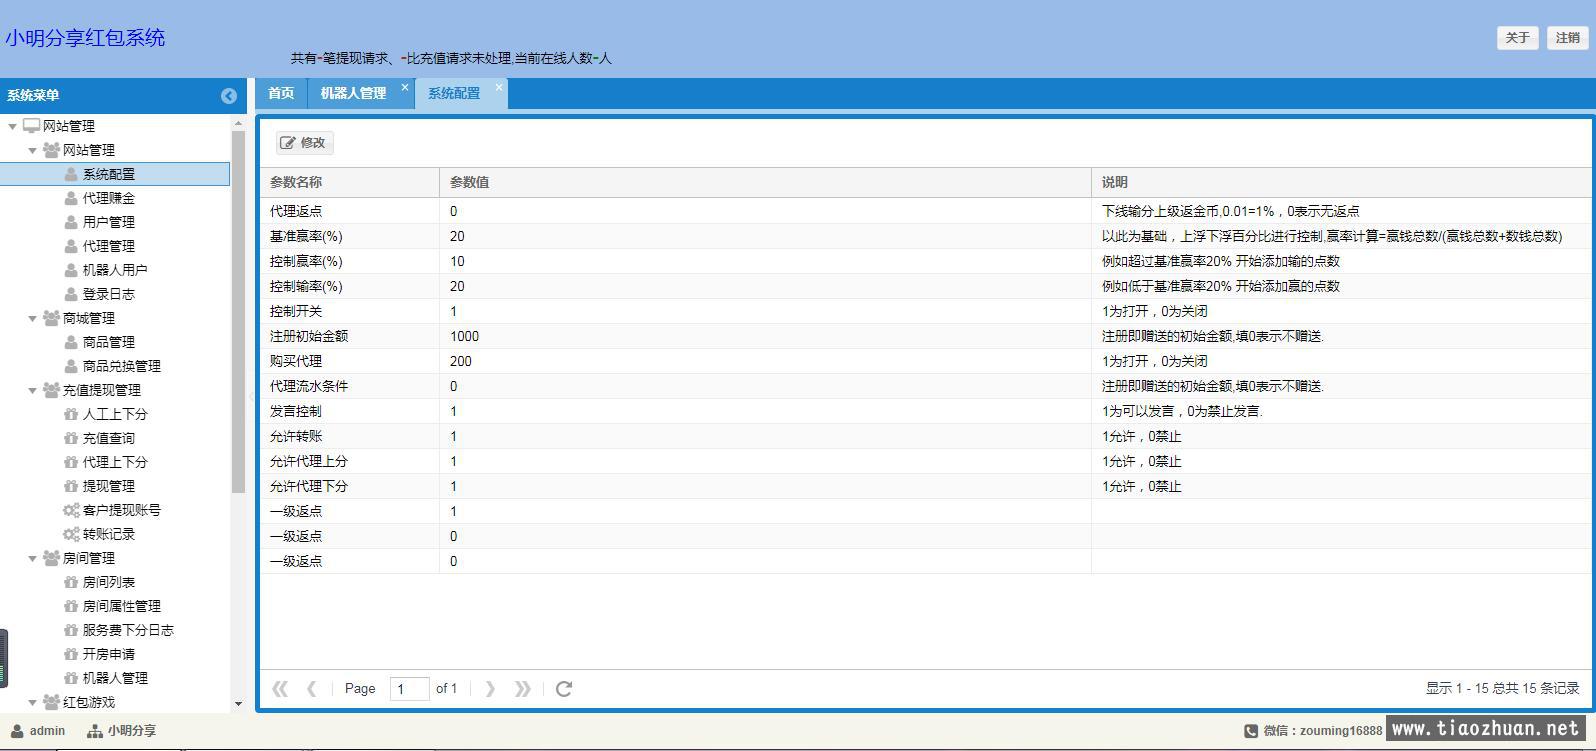
Task: Switch to the 机器人管理 tab
Action: tap(353, 93)
